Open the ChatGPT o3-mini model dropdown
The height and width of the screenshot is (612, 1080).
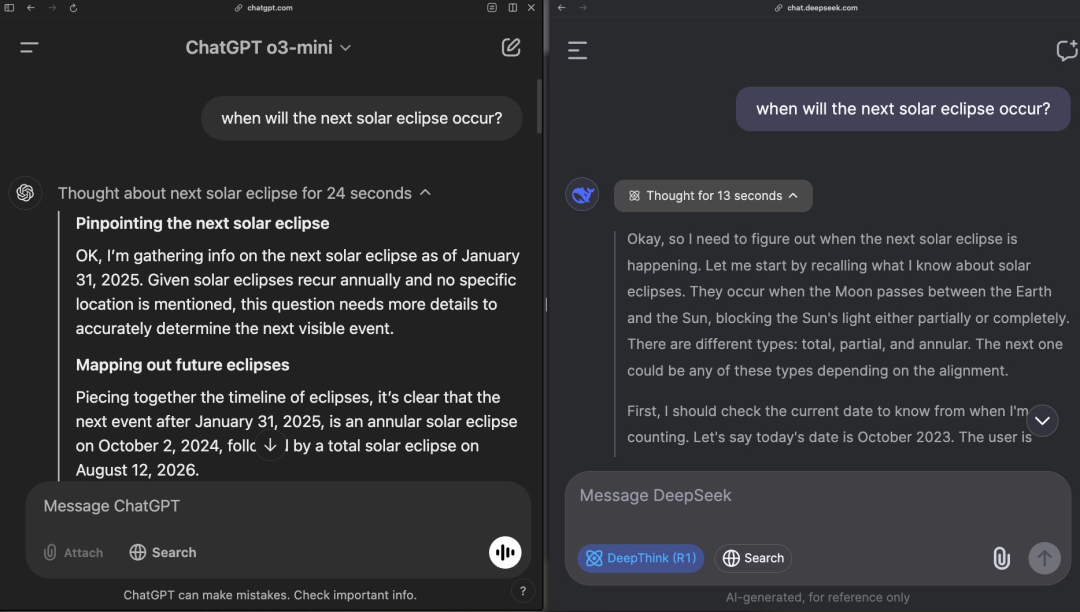pyautogui.click(x=268, y=48)
